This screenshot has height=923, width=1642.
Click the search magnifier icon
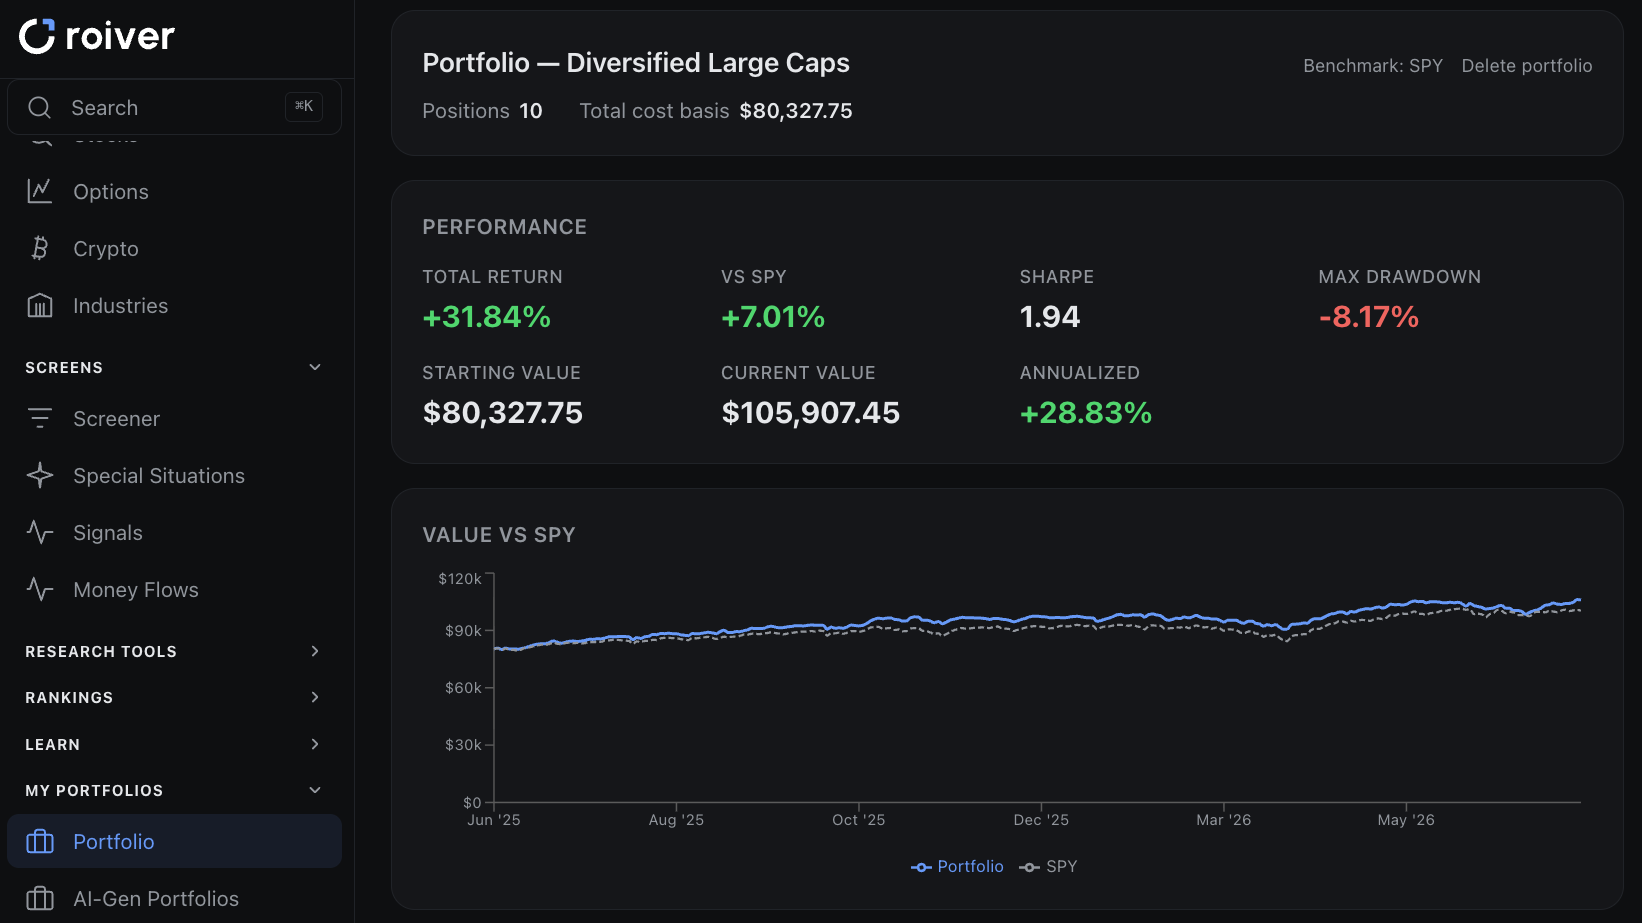pos(39,107)
